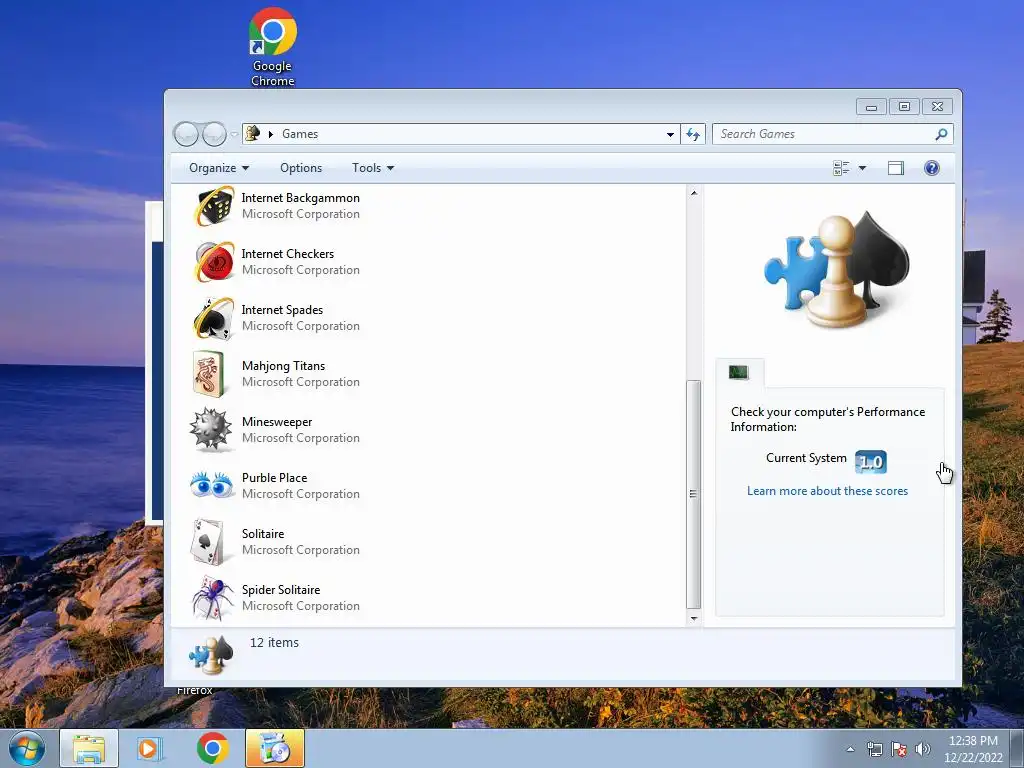This screenshot has height=768, width=1024.
Task: Expand the address bar history dropdown
Action: tap(670, 134)
